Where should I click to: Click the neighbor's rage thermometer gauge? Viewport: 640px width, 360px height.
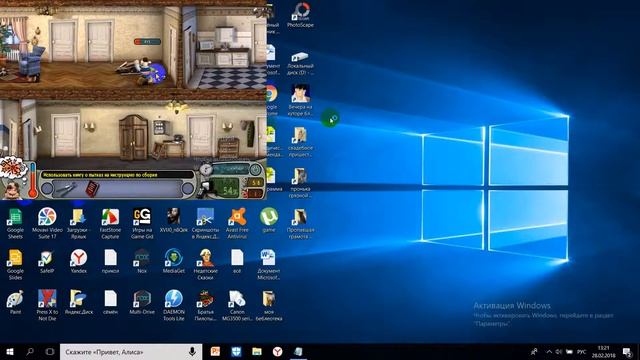point(33,180)
